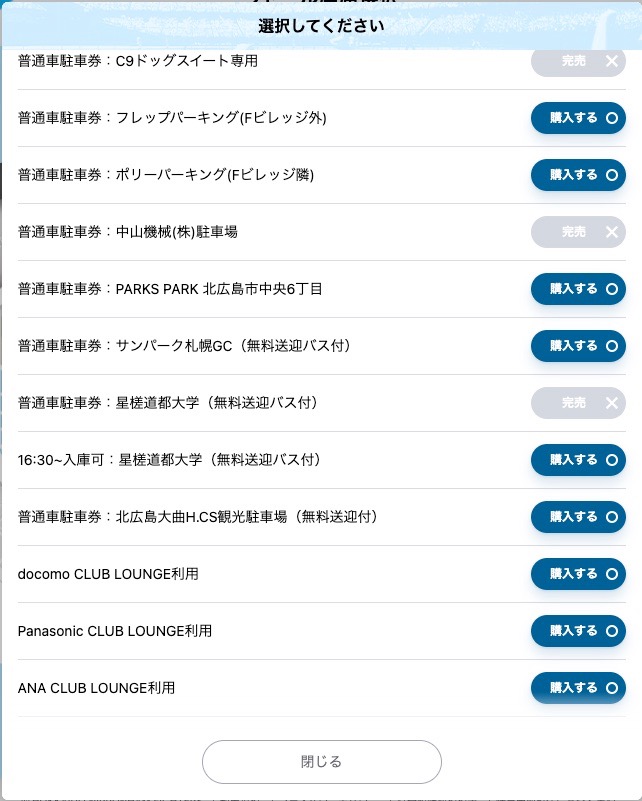Buy the PARKS PARK 北広島市中央6丁目 ticket
642x801 pixels.
coord(578,289)
